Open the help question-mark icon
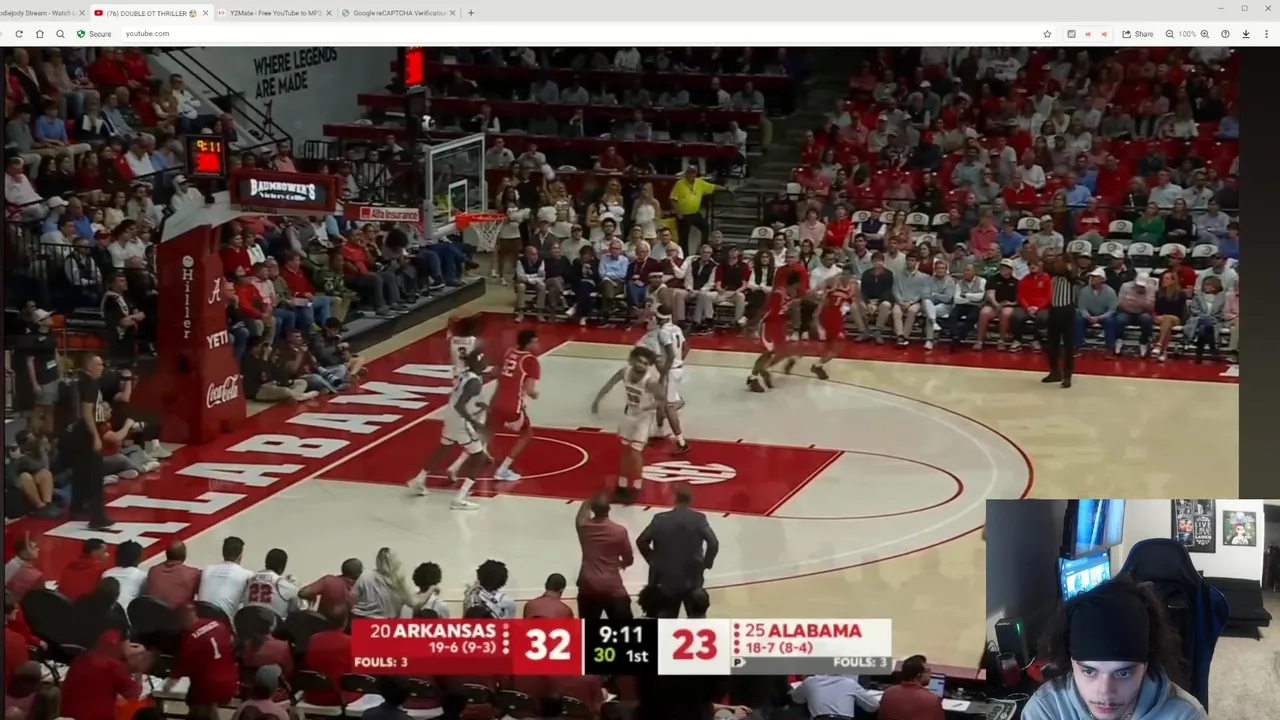The image size is (1280, 720). coord(1226,34)
